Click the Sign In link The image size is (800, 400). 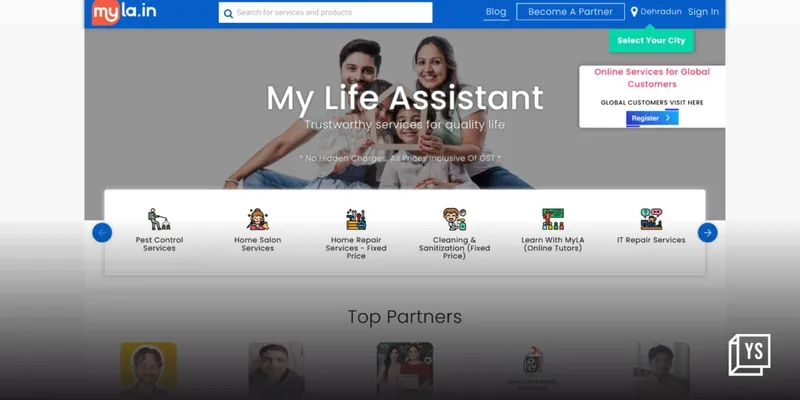703,12
